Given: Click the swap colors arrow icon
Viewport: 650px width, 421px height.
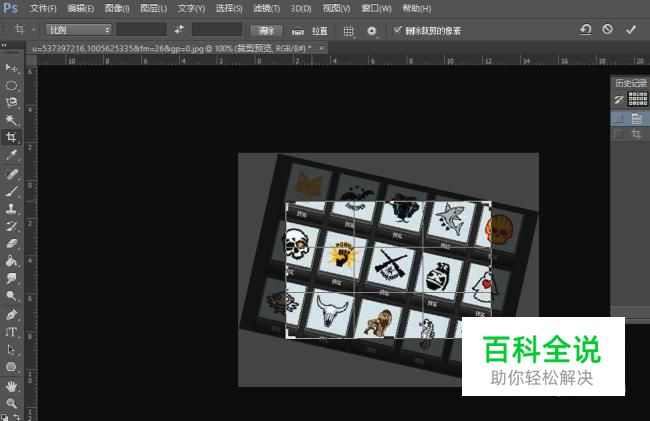Looking at the screenshot, I should 17,417.
